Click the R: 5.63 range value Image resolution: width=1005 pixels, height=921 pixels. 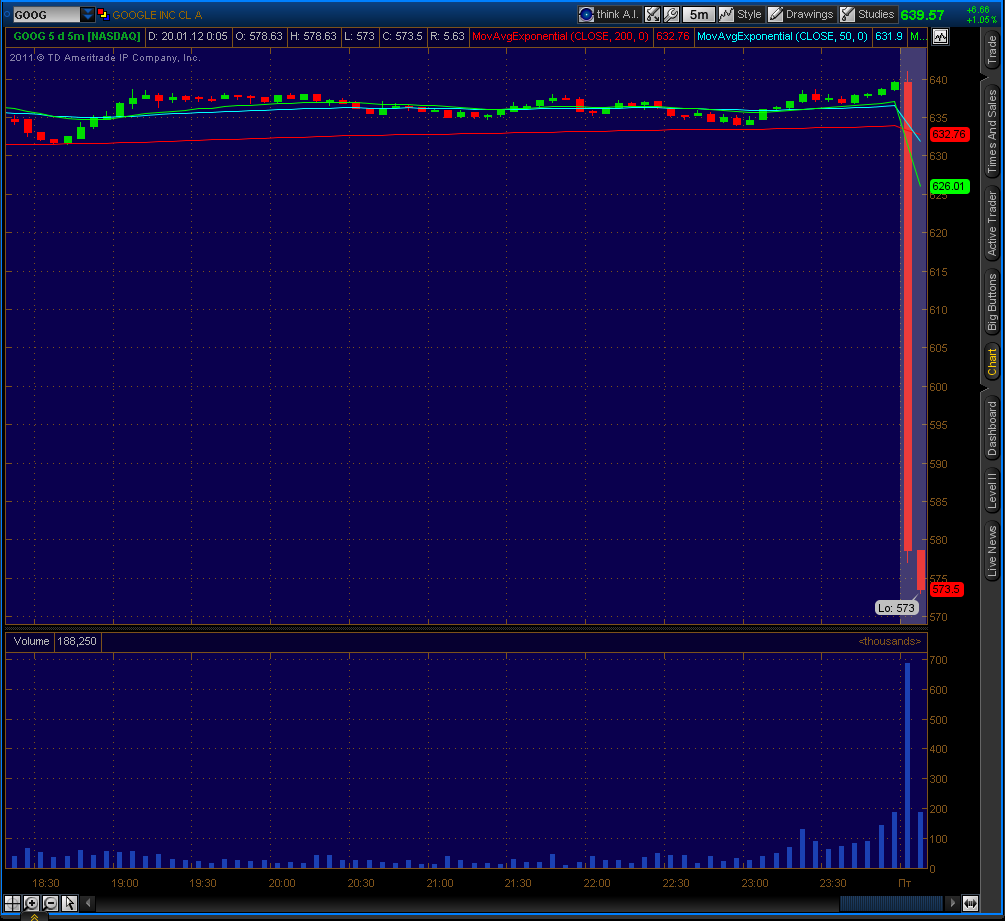pos(447,37)
